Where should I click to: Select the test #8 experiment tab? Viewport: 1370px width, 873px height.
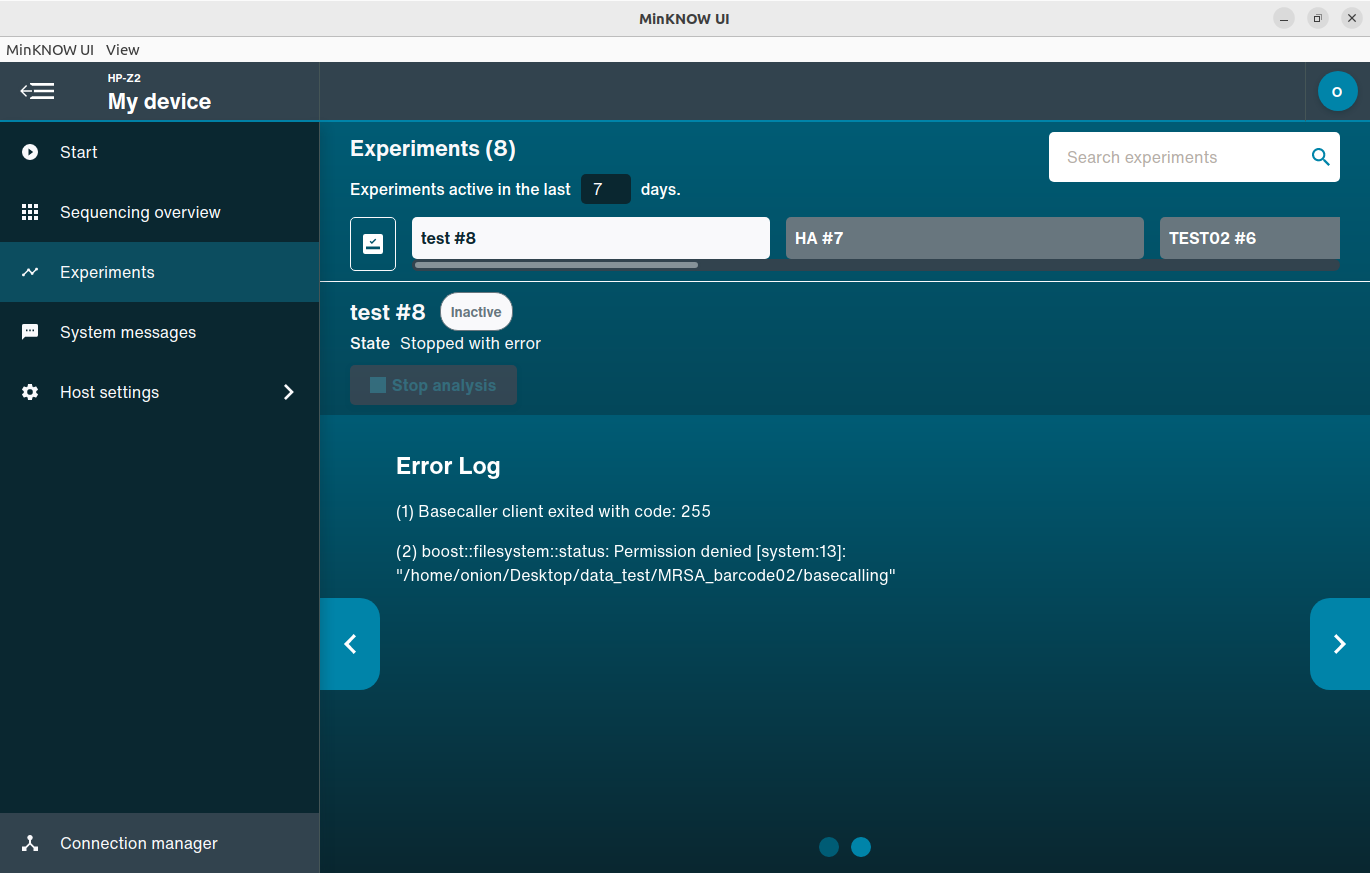tap(591, 238)
